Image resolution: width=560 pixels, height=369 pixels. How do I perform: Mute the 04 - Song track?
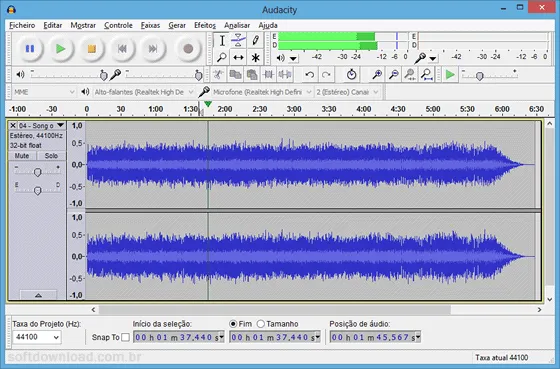pos(22,156)
